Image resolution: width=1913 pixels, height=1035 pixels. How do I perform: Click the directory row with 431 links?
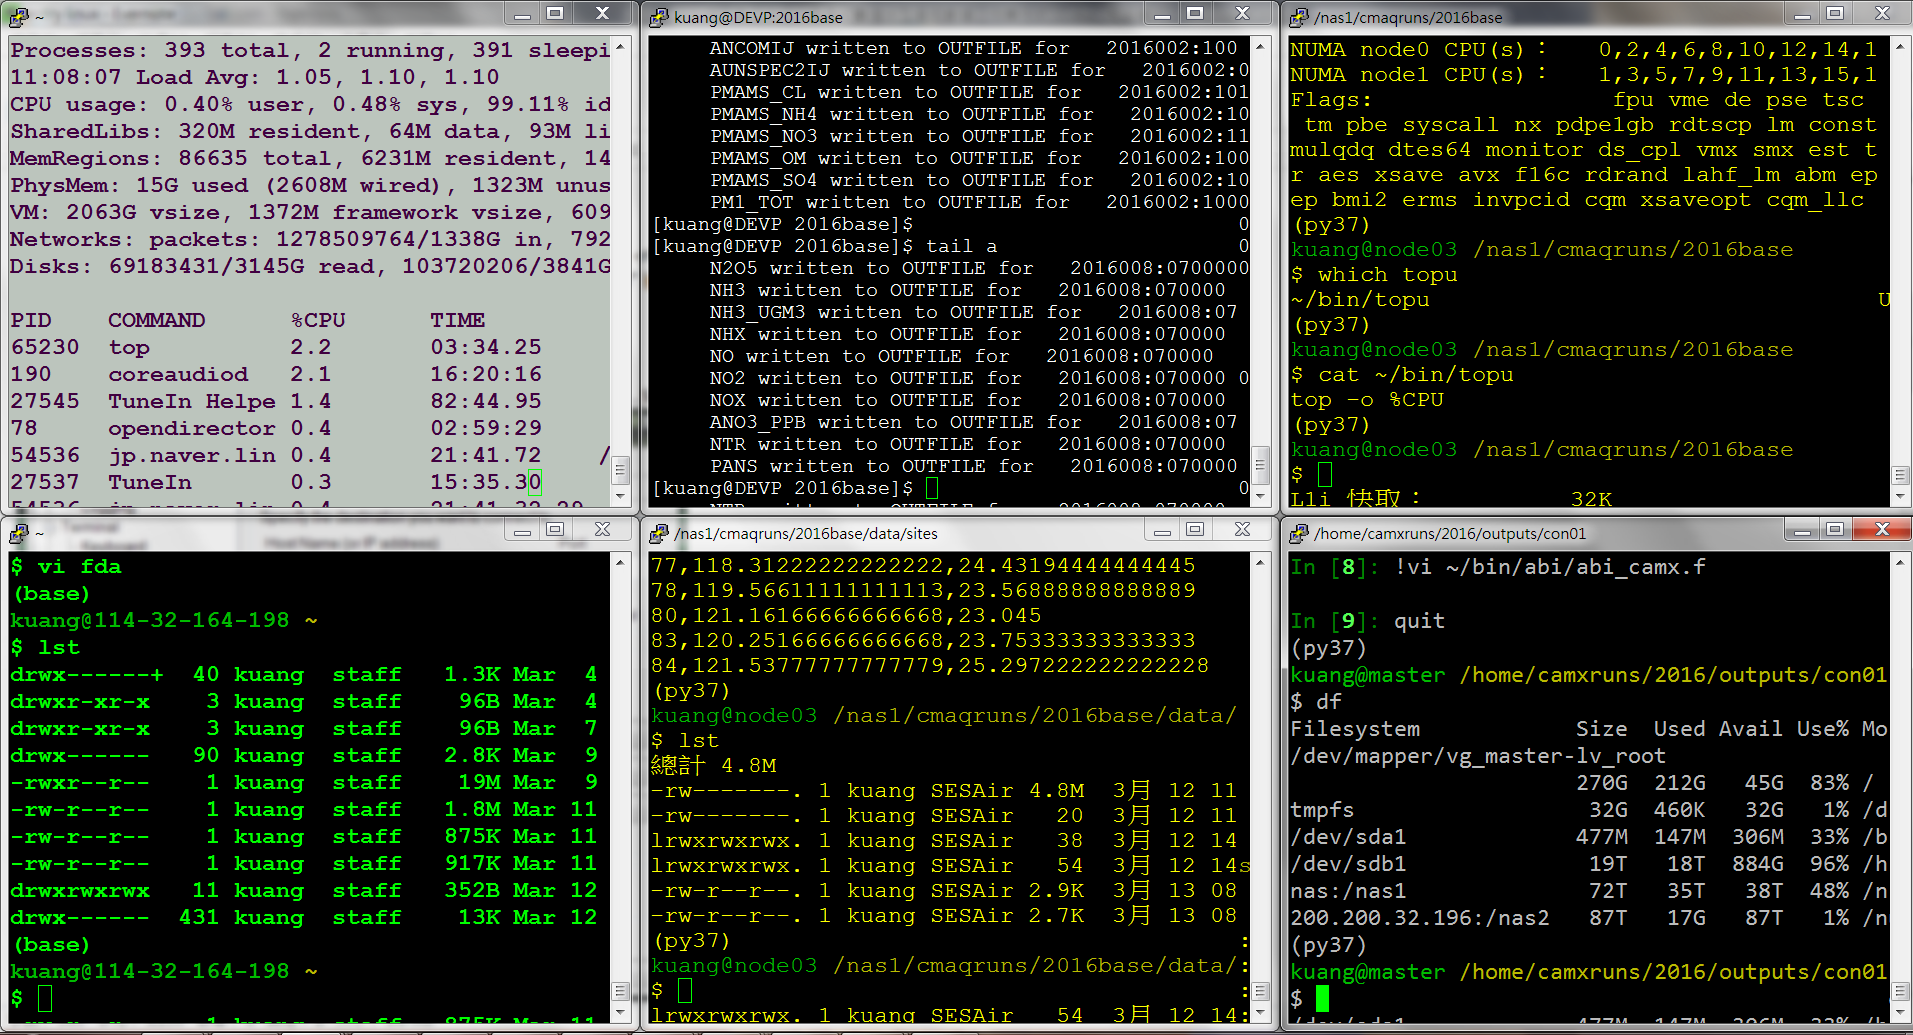(304, 917)
